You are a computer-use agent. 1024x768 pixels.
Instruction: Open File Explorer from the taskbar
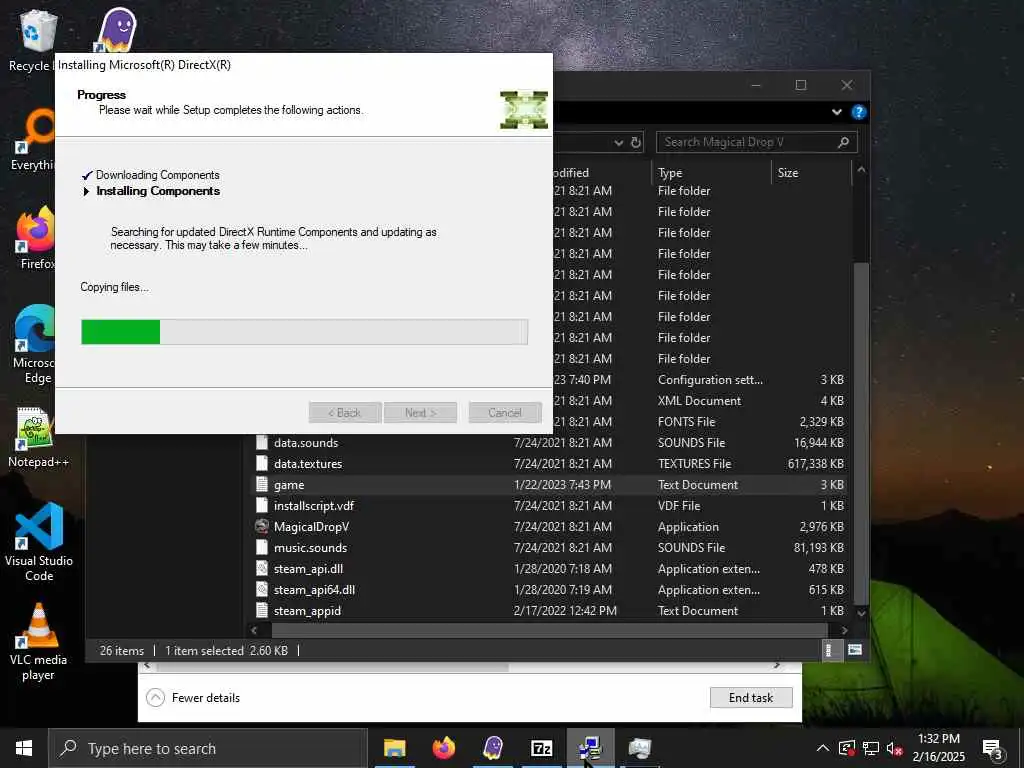click(394, 748)
